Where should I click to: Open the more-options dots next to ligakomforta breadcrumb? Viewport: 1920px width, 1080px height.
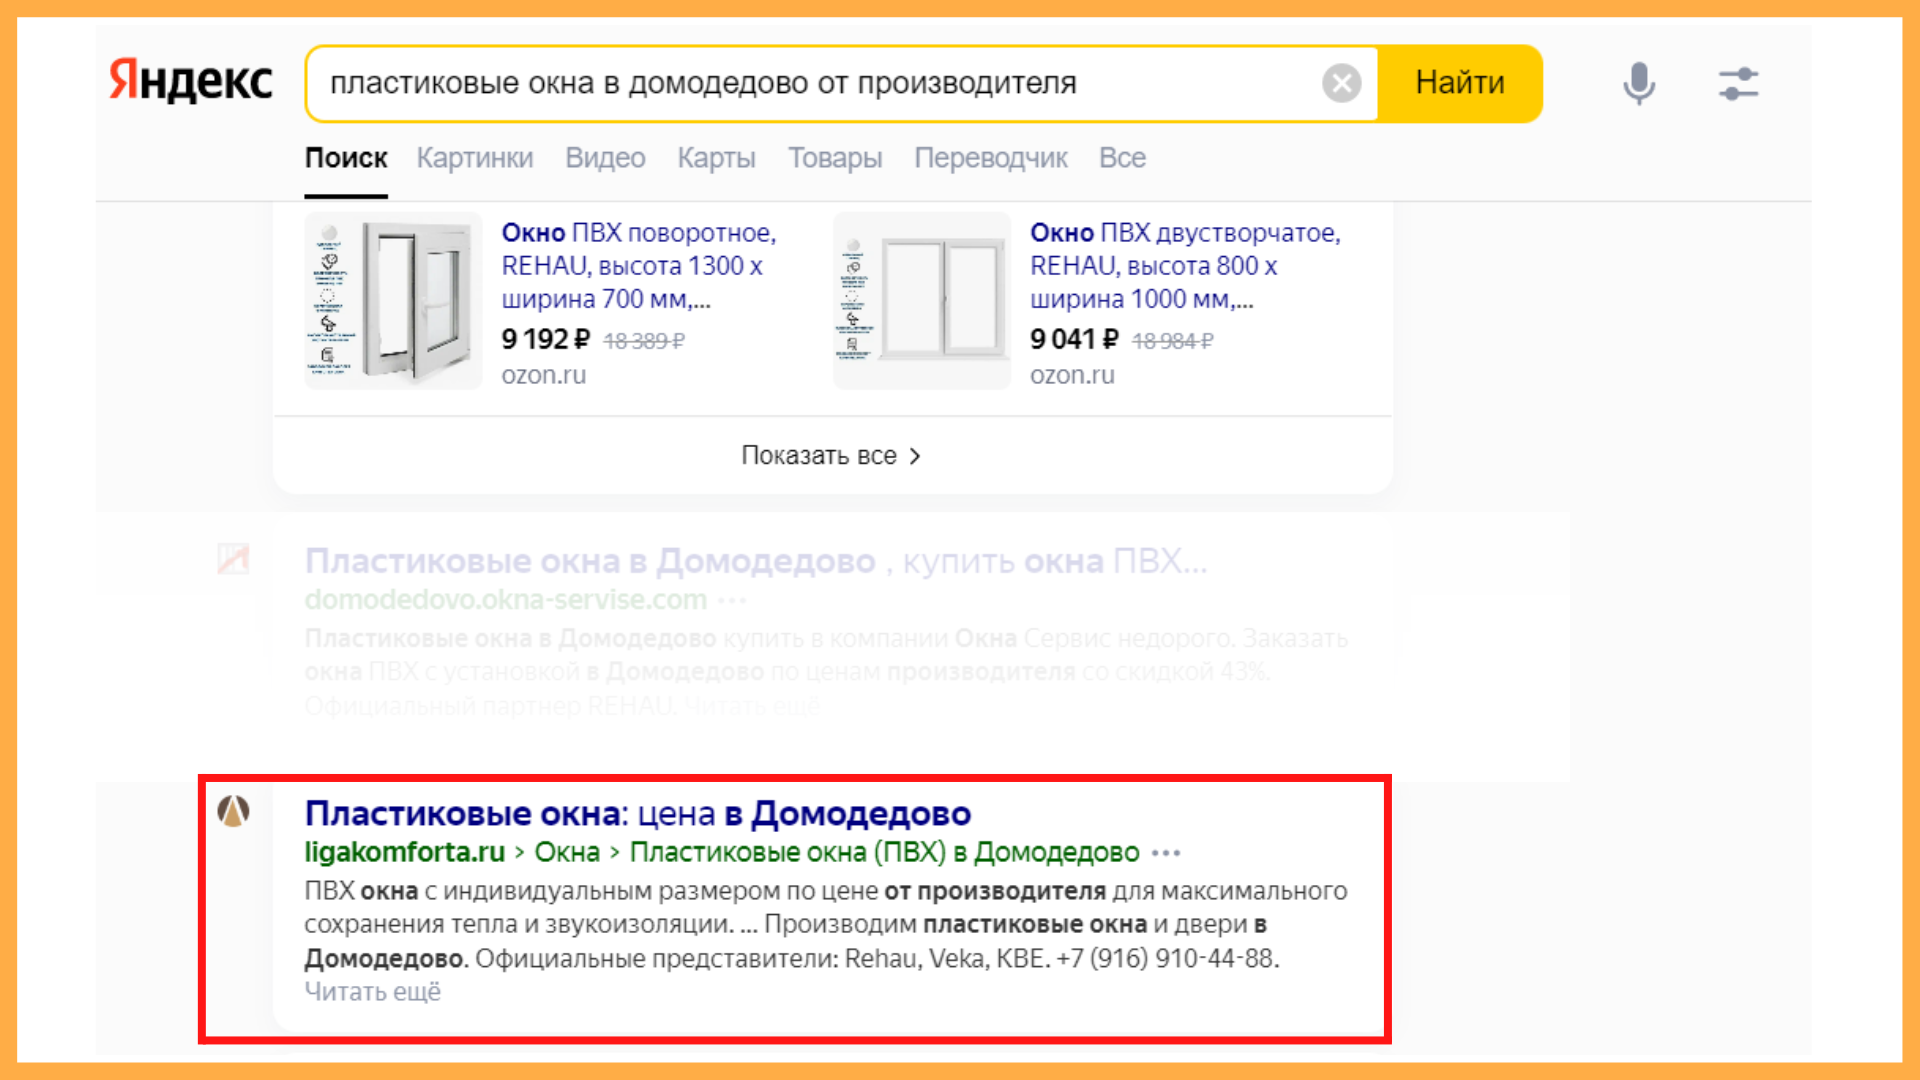(x=1166, y=853)
